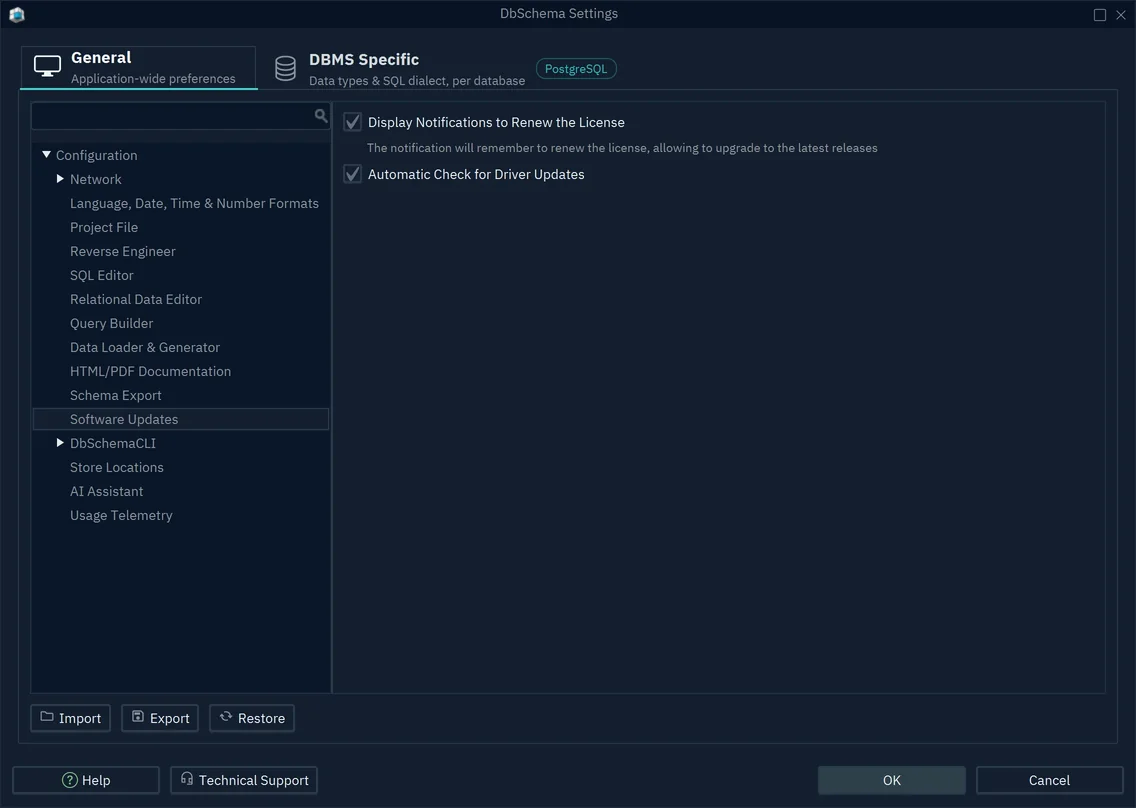Confirm settings with OK
Screen dimensions: 1136x808
(x=892, y=780)
